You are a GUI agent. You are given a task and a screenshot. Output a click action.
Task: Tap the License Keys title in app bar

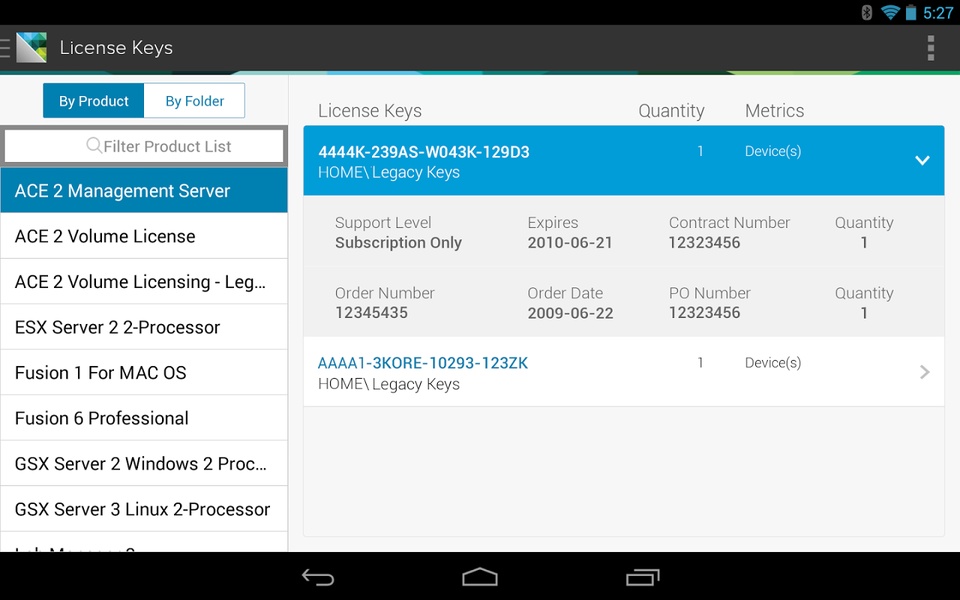coord(116,48)
